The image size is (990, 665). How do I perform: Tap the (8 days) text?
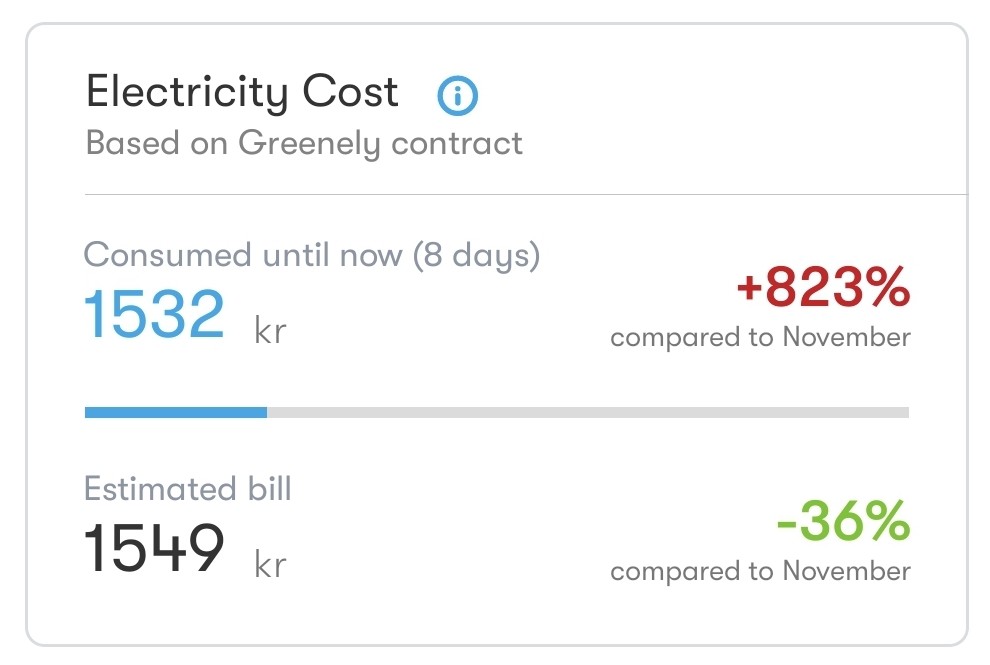[477, 255]
